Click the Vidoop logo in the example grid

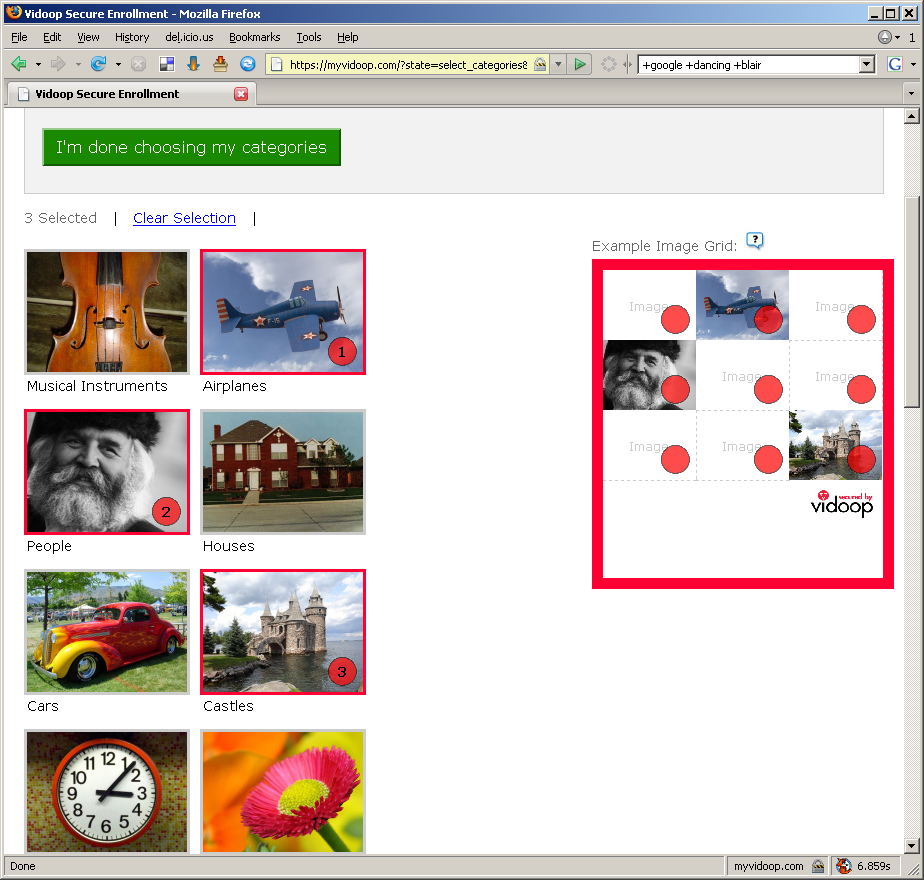[842, 504]
